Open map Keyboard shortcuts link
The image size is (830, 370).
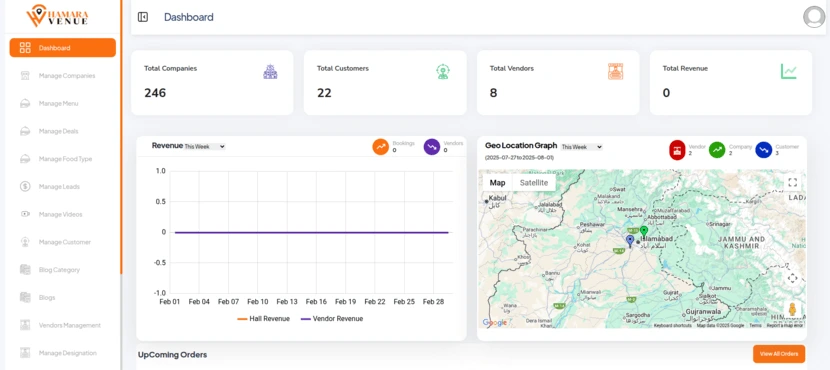pyautogui.click(x=672, y=326)
